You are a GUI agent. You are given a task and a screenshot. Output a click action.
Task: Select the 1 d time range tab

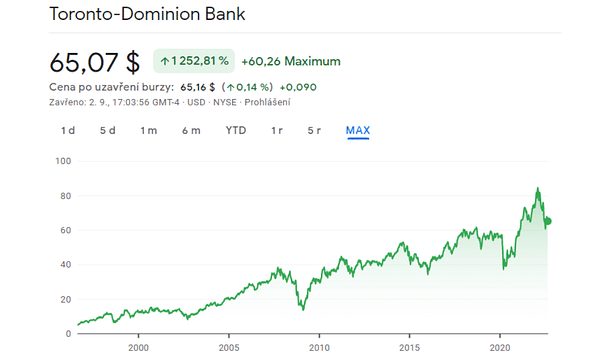click(x=68, y=131)
